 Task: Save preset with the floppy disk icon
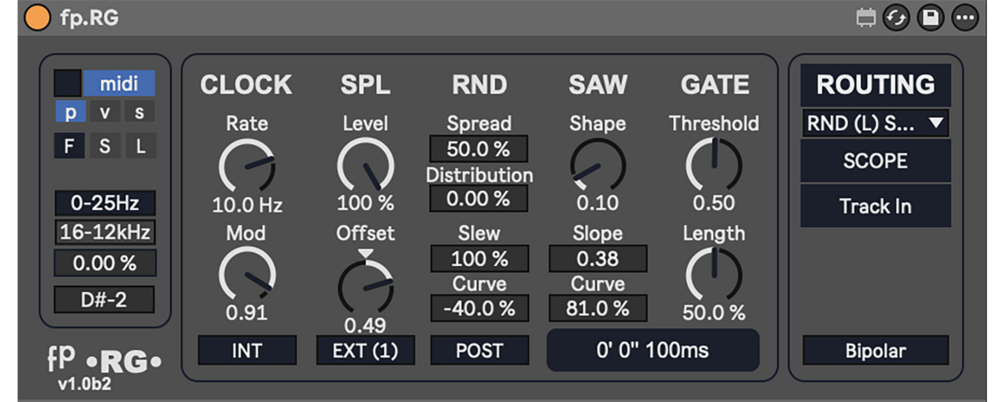click(x=931, y=18)
